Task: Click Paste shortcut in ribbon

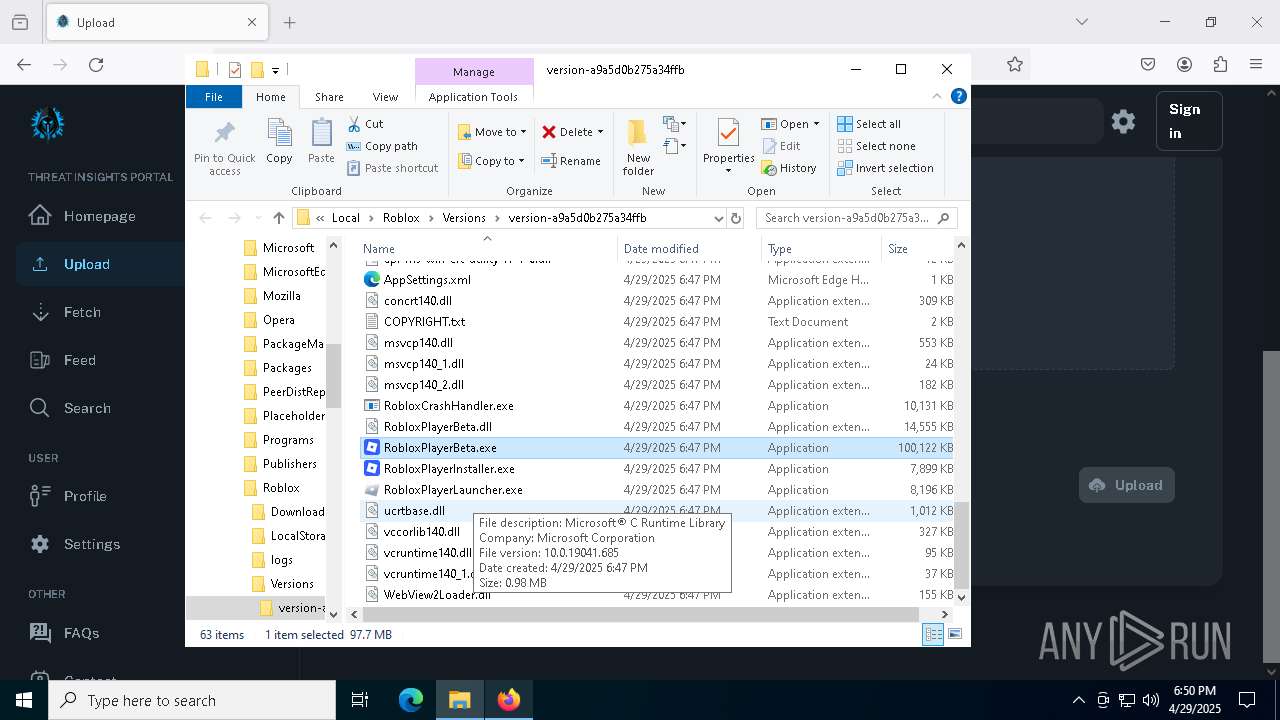Action: pyautogui.click(x=392, y=168)
